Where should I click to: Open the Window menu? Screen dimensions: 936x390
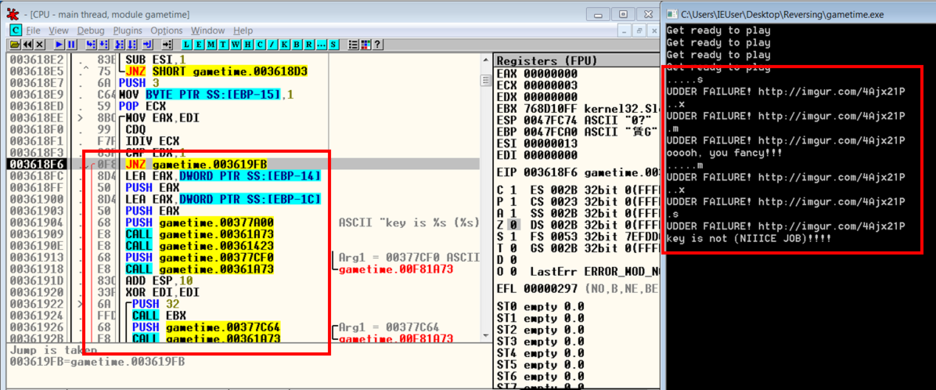208,30
